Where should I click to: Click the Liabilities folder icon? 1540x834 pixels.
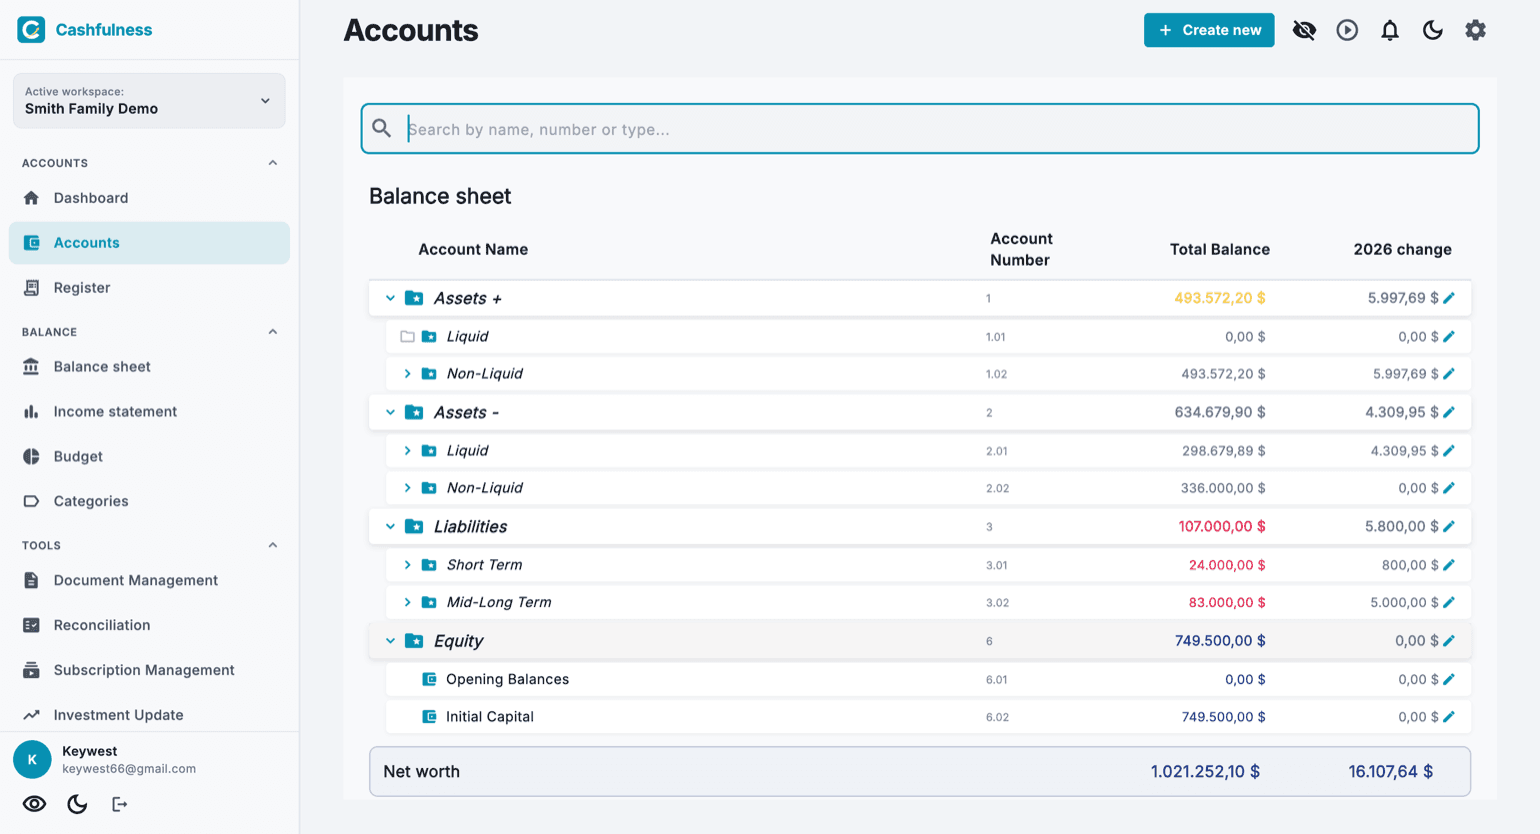414,526
